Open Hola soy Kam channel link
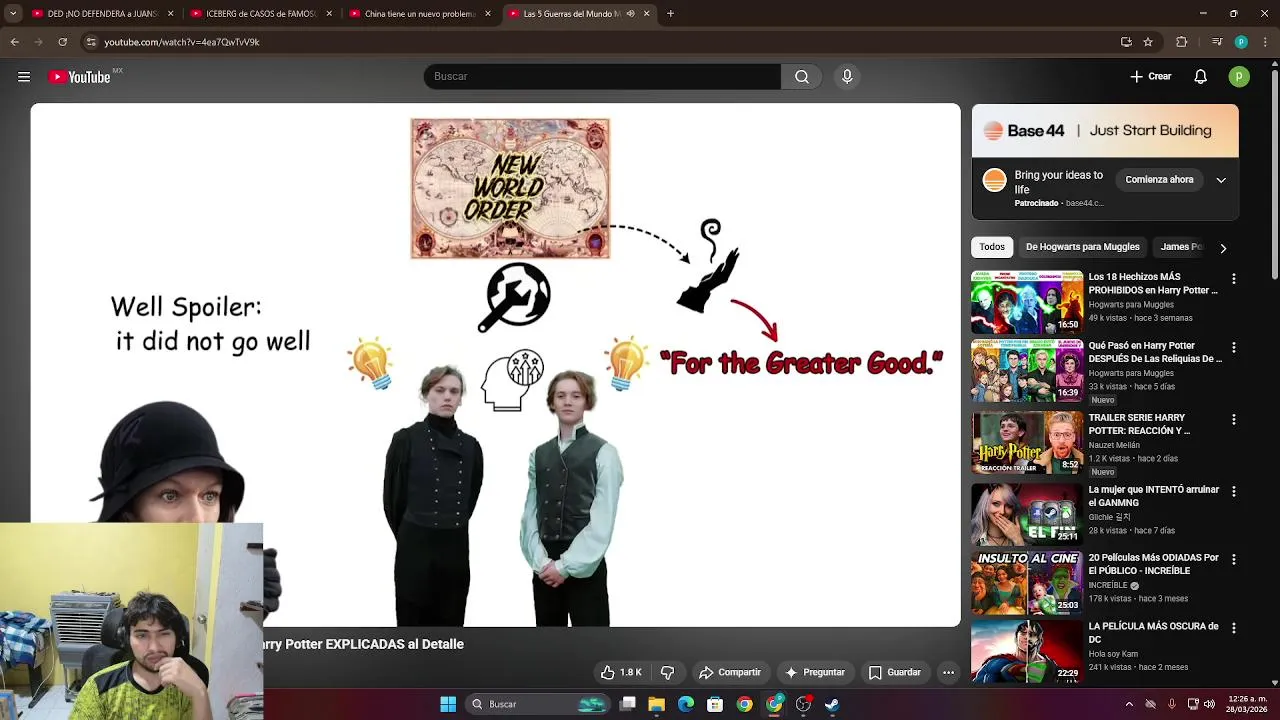This screenshot has width=1280, height=720. (1113, 654)
